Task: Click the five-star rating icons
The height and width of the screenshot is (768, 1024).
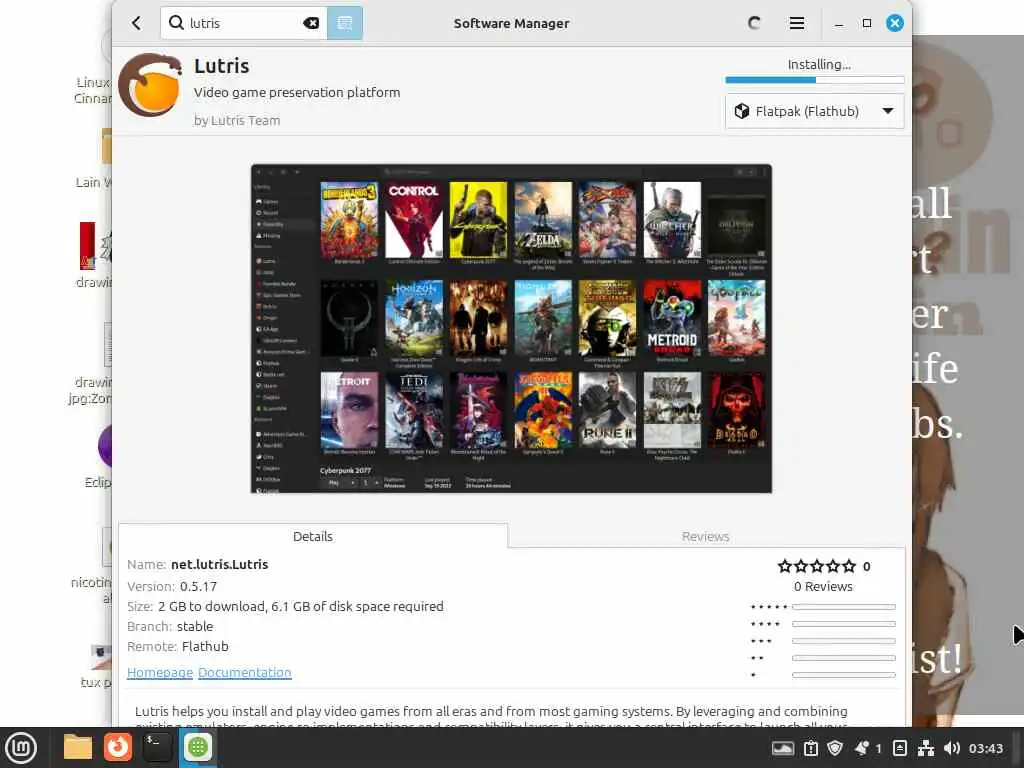Action: [x=816, y=566]
